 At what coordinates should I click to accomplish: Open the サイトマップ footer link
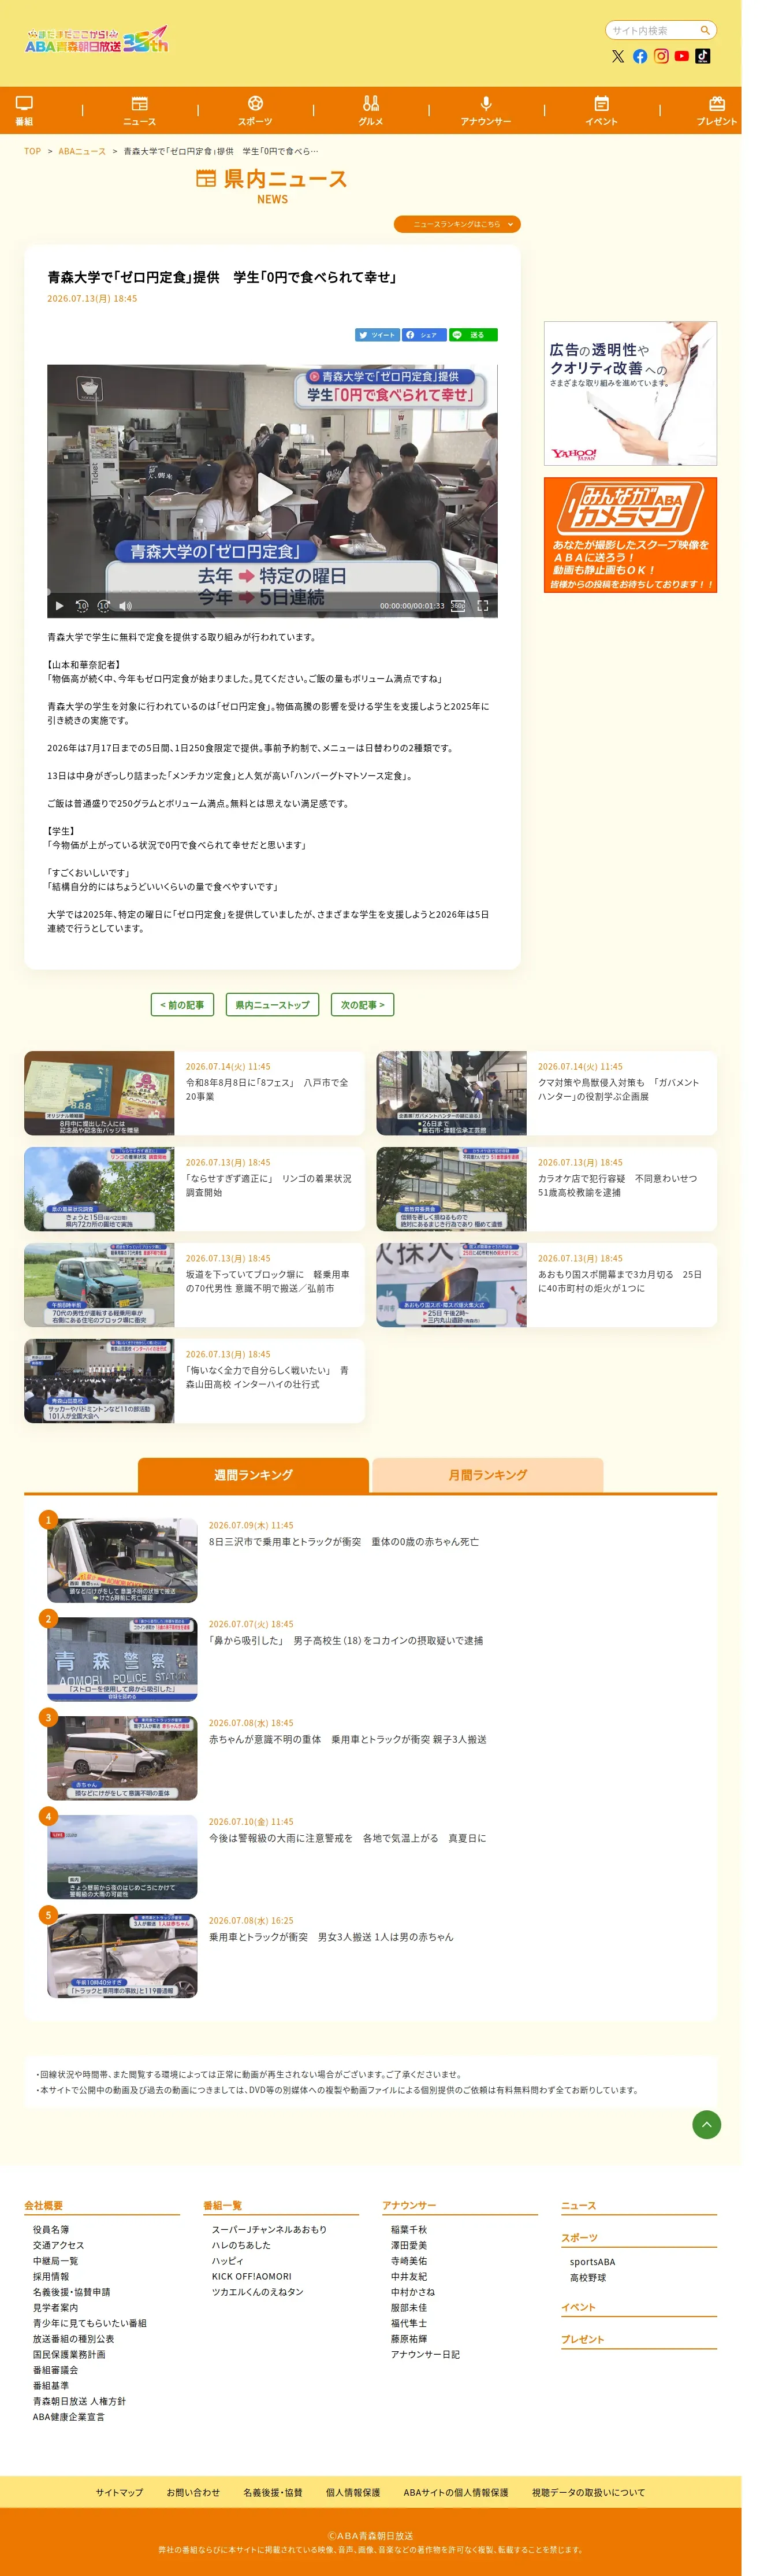point(119,2493)
